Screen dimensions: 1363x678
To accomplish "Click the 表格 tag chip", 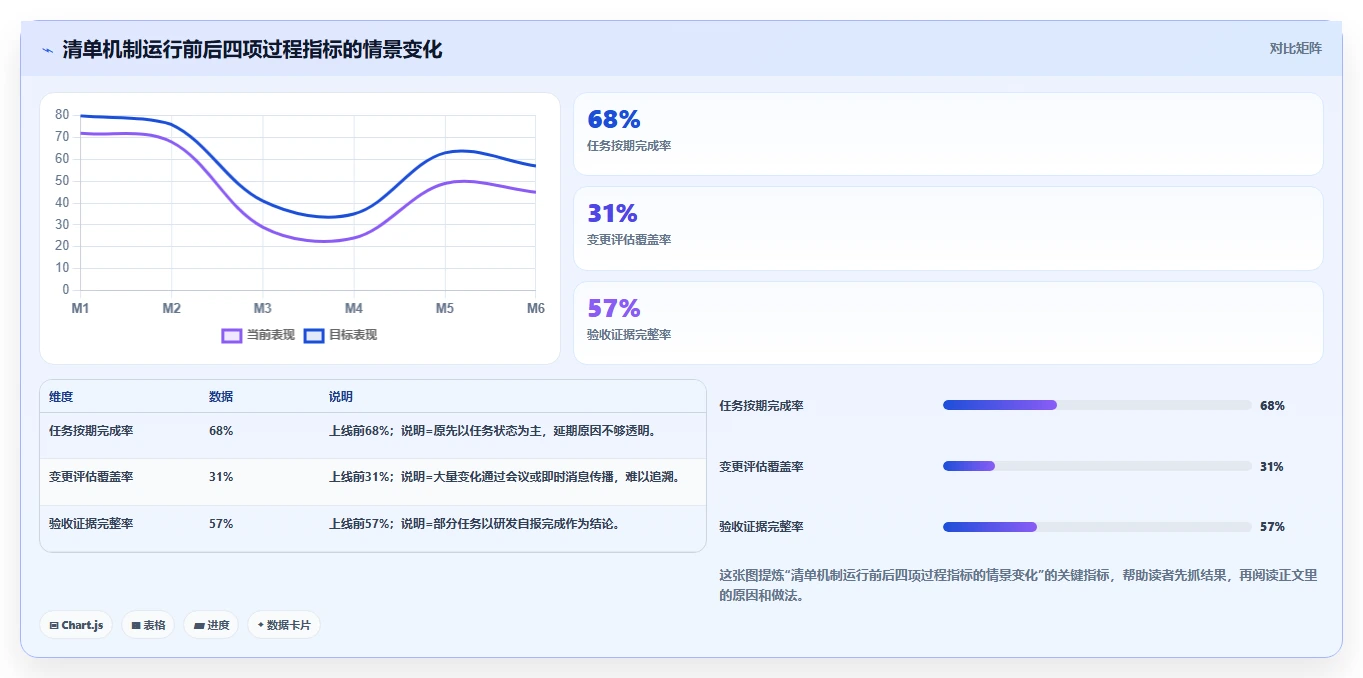I will (x=148, y=625).
